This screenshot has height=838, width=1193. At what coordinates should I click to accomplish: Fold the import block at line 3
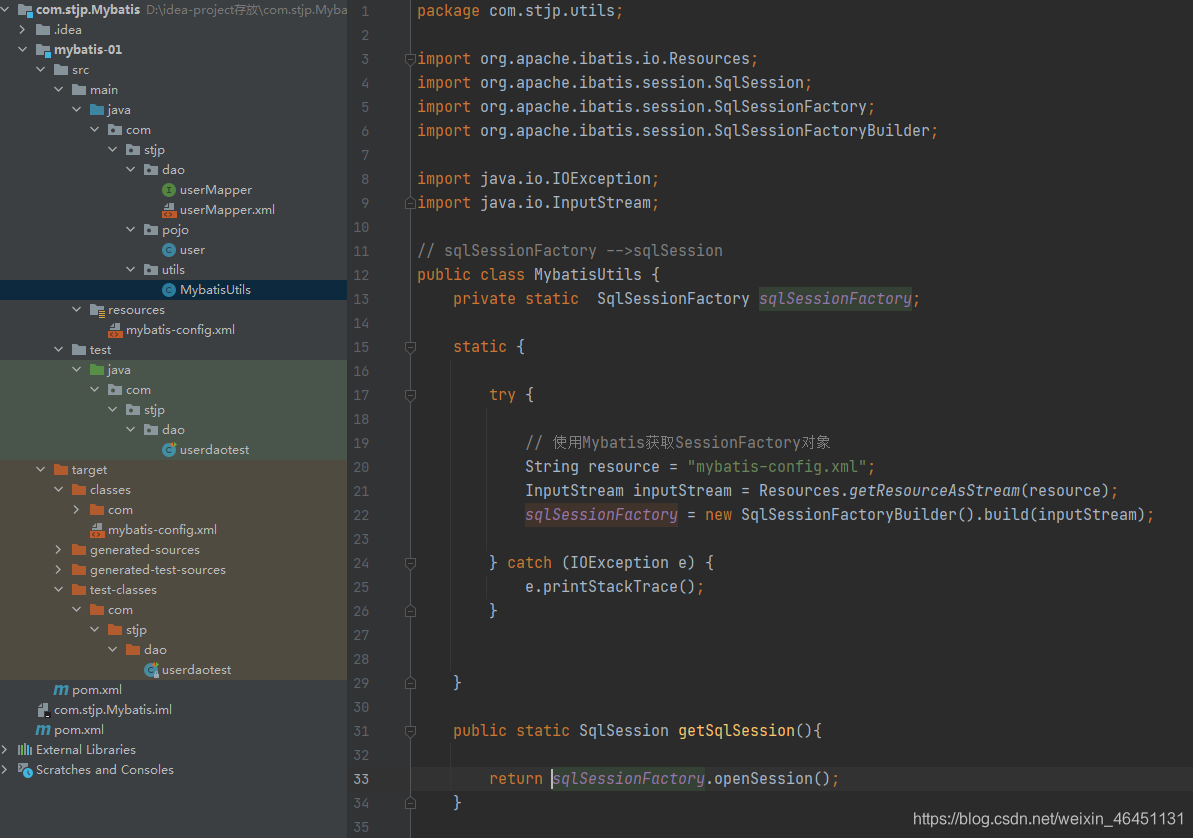(x=410, y=59)
